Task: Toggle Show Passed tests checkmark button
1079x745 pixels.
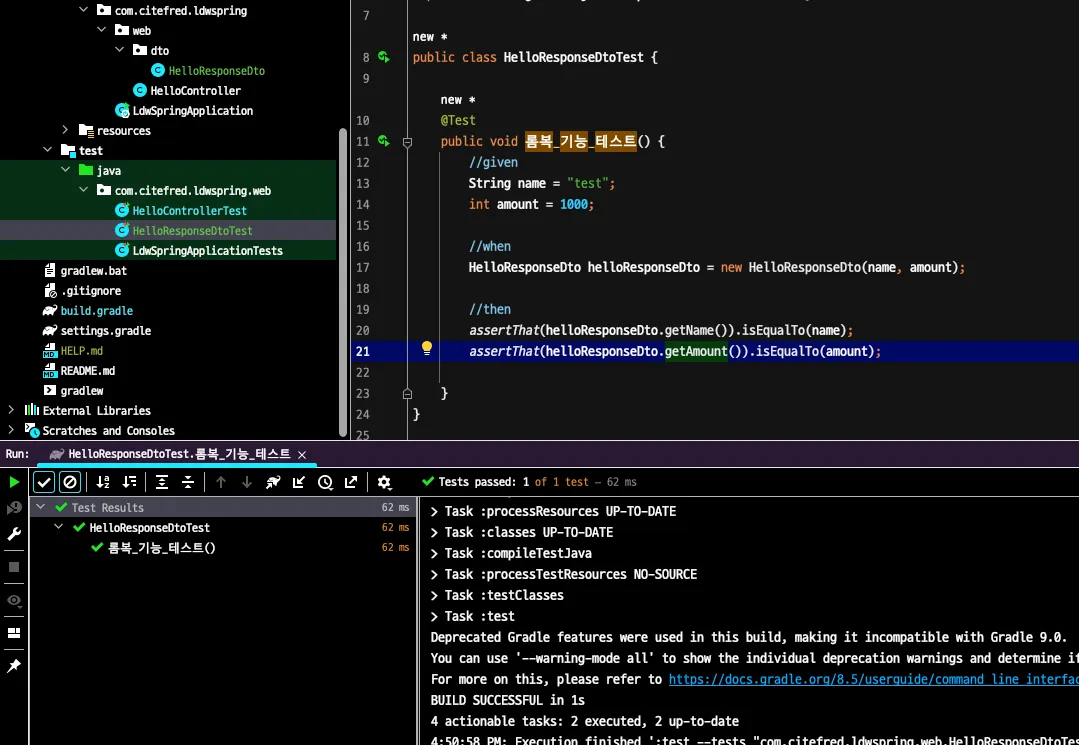Action: point(44,482)
